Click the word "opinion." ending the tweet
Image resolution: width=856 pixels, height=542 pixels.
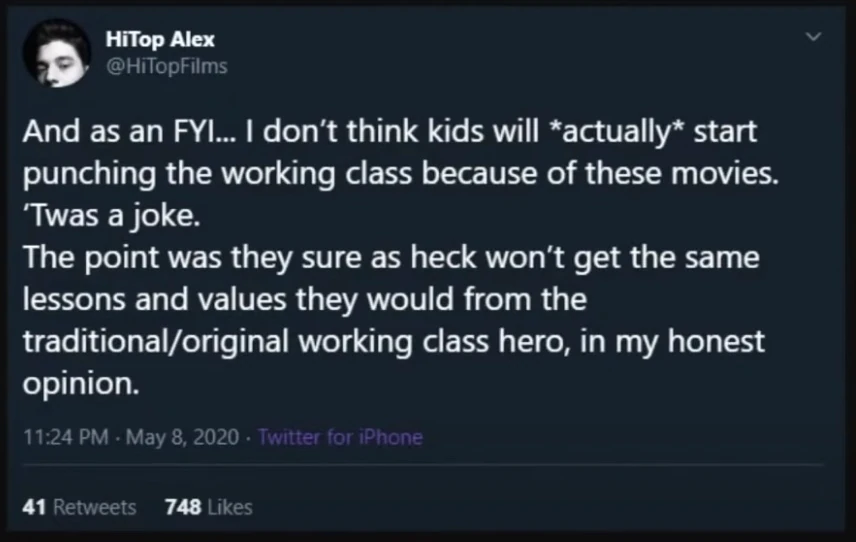80,384
